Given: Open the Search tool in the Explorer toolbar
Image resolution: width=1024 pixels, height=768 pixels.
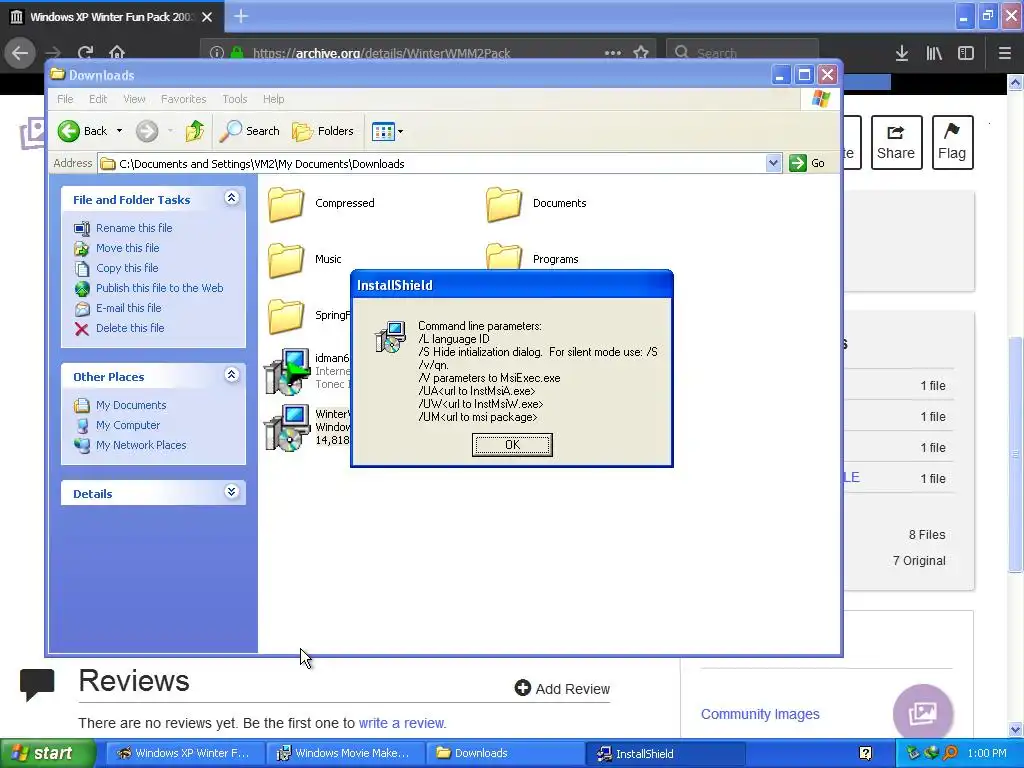Looking at the screenshot, I should point(249,131).
